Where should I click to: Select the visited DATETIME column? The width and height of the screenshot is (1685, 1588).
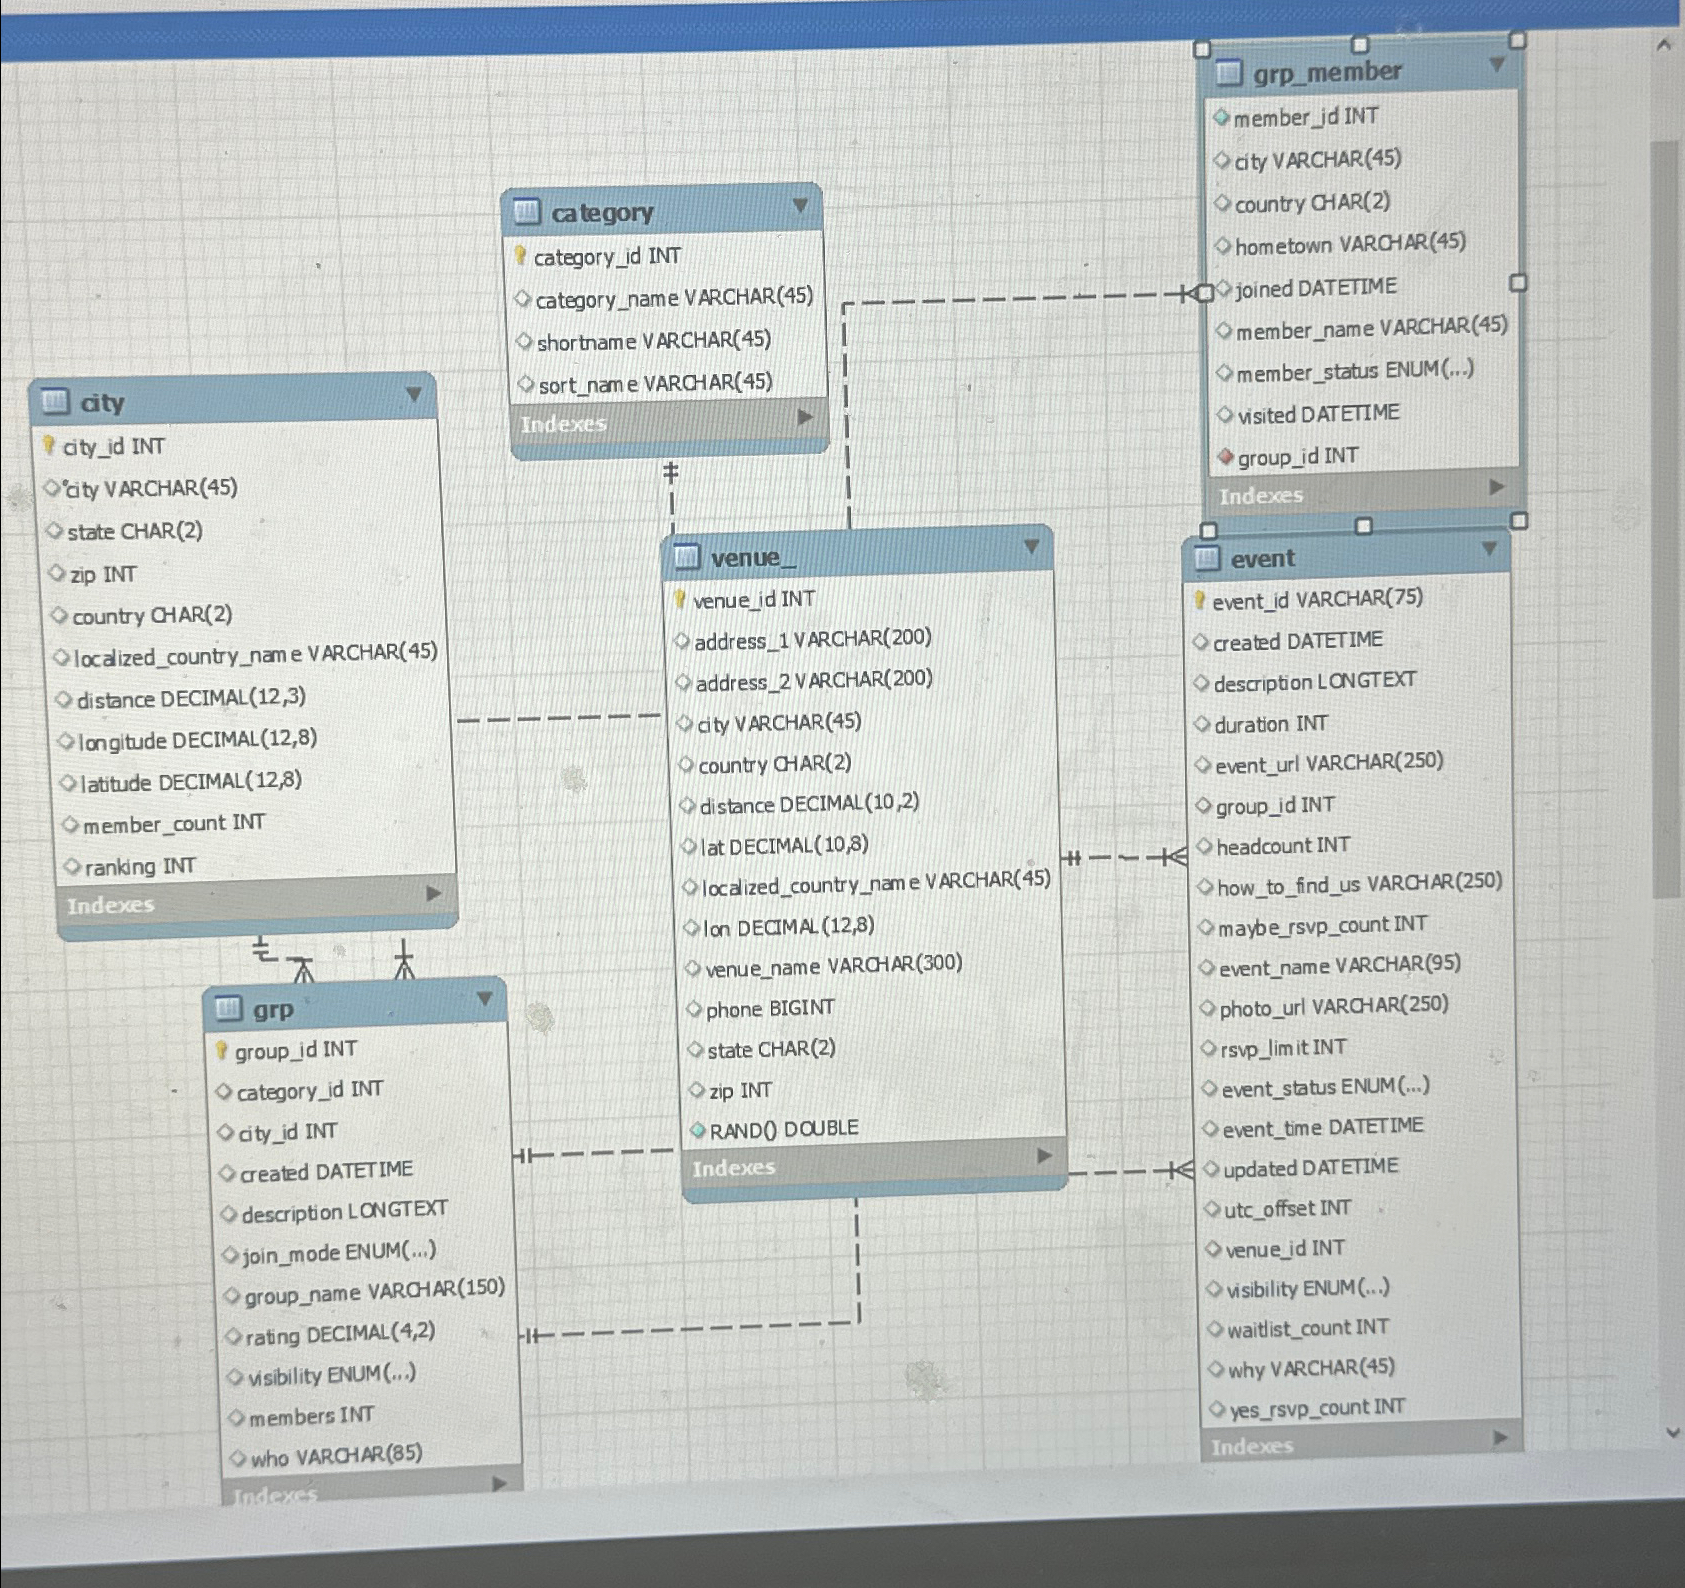tap(1318, 414)
